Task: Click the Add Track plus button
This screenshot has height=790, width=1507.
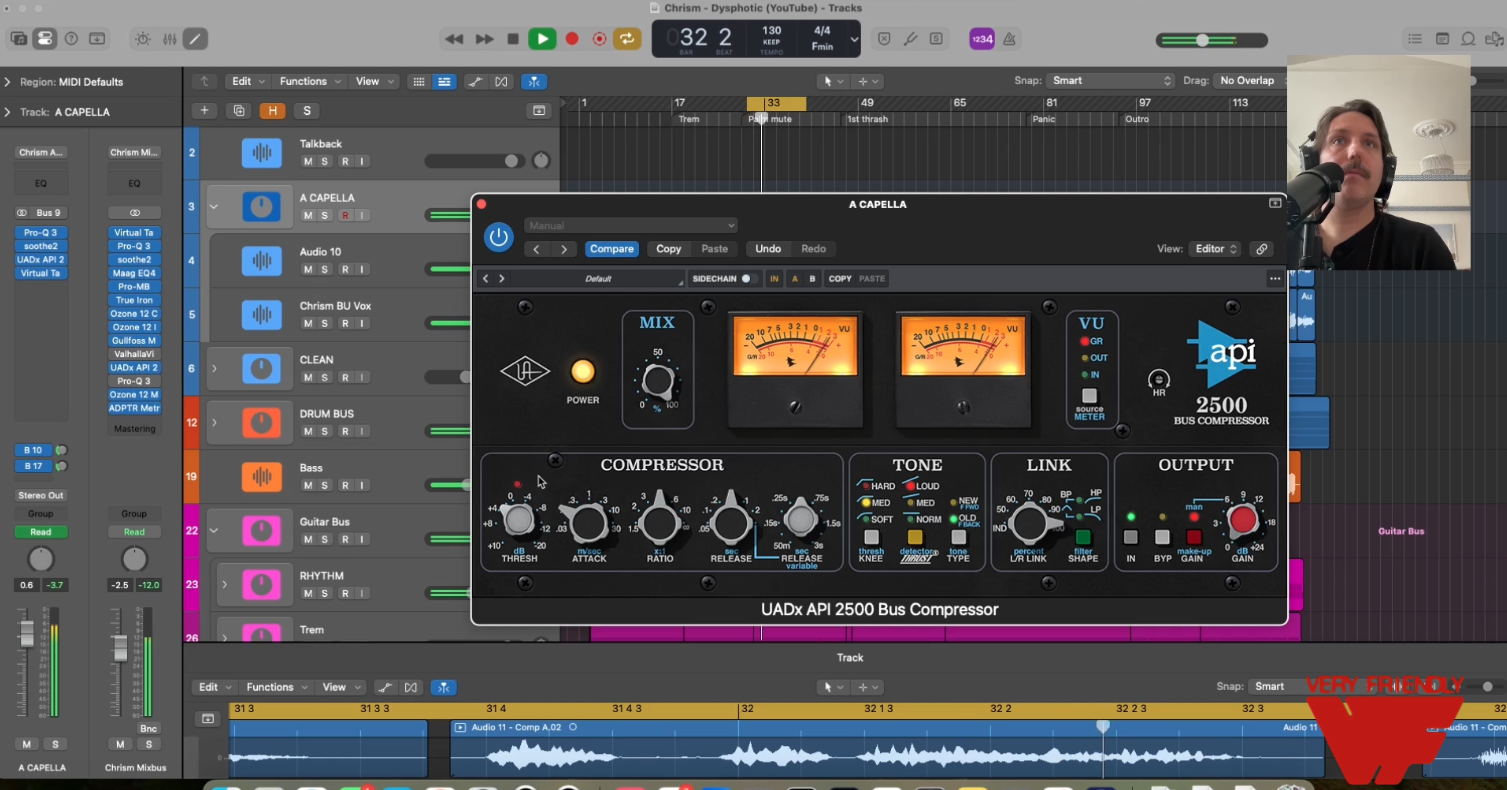Action: 204,111
